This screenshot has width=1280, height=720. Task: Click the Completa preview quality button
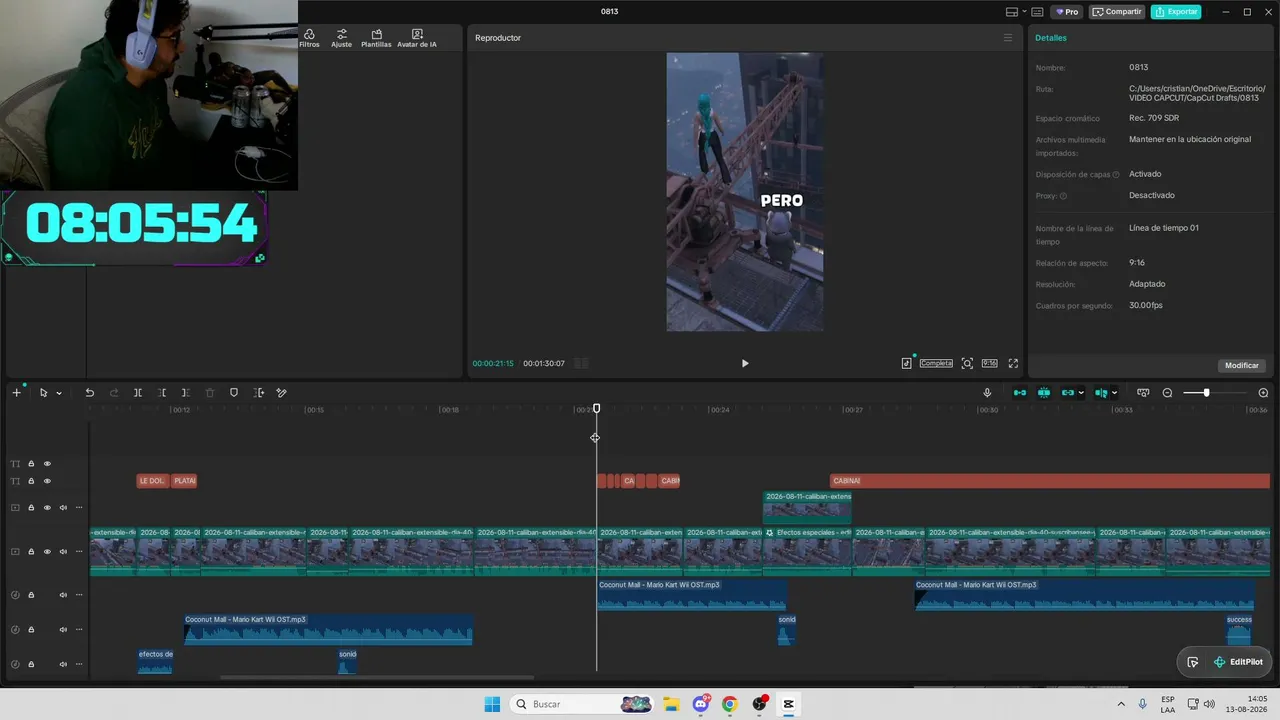[x=936, y=363]
